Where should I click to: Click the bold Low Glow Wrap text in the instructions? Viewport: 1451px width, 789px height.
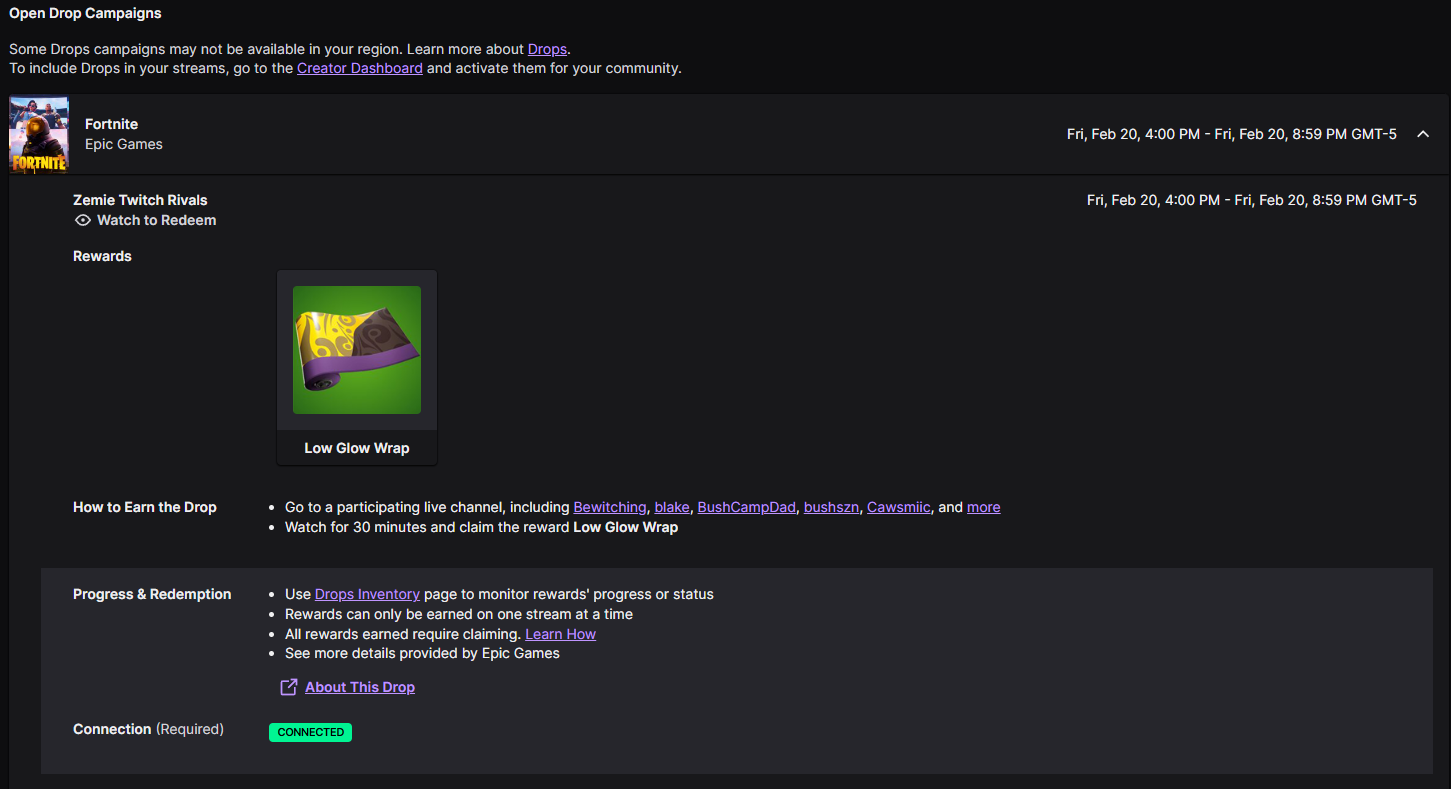point(625,527)
